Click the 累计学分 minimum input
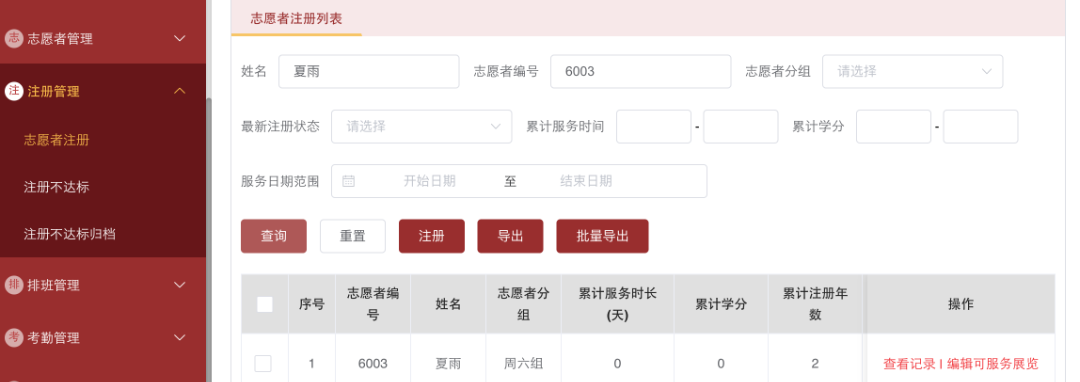 pyautogui.click(x=893, y=127)
